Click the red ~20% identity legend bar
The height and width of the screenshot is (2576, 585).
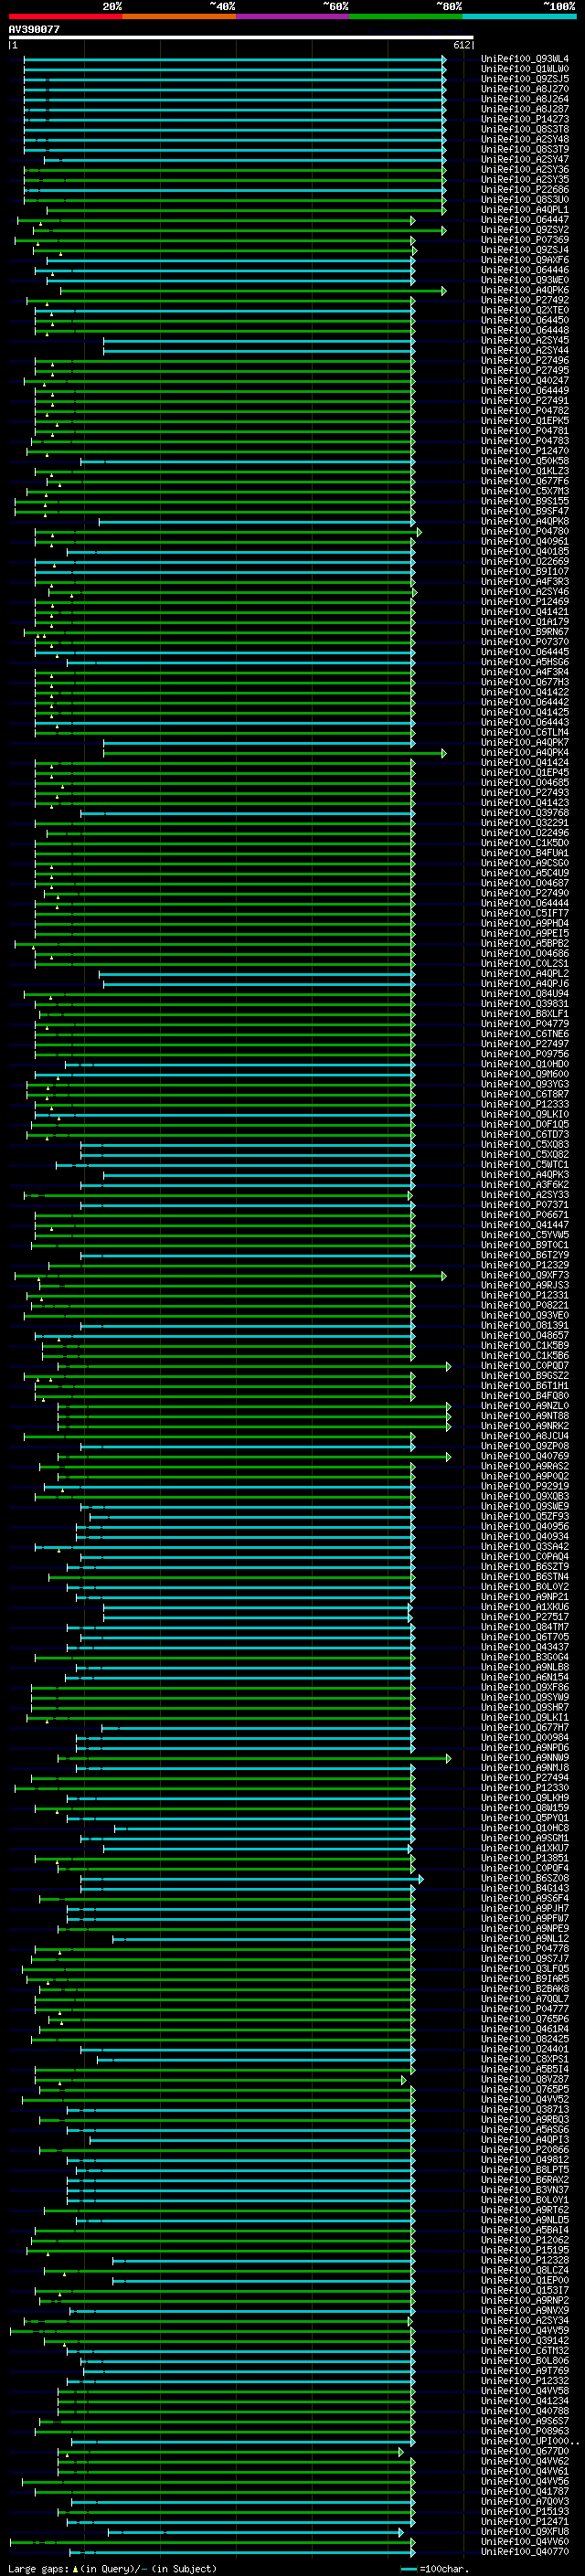[x=65, y=16]
